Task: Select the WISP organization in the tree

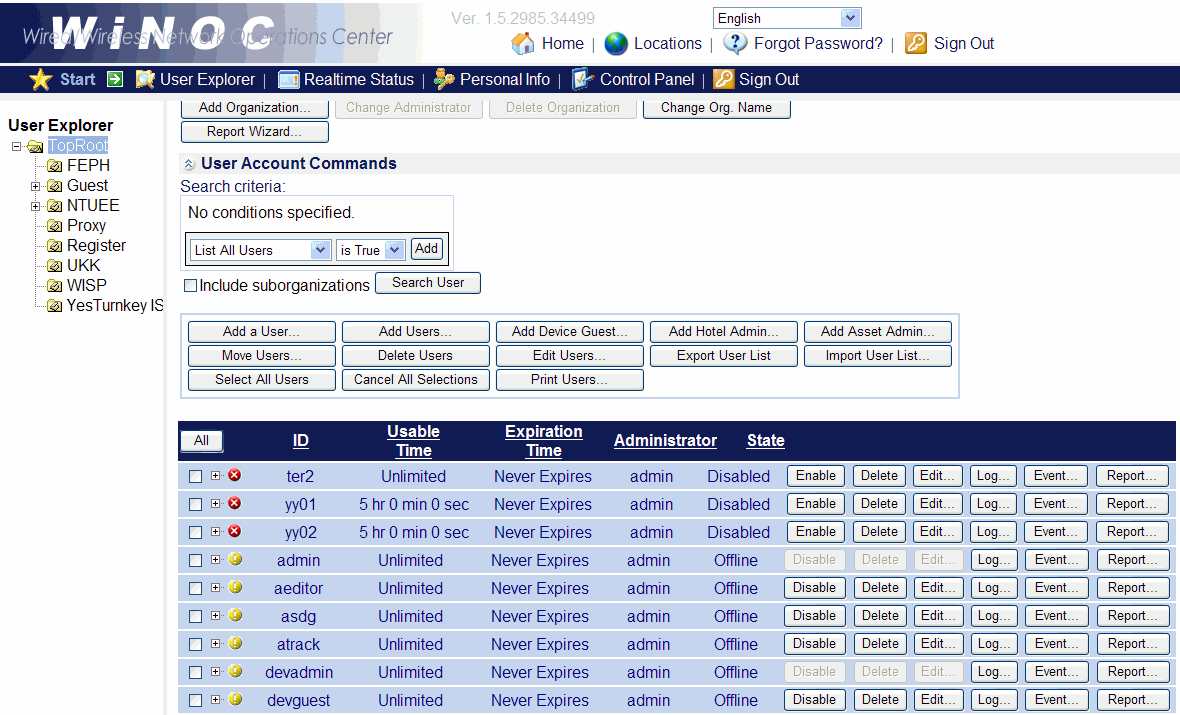Action: [86, 285]
